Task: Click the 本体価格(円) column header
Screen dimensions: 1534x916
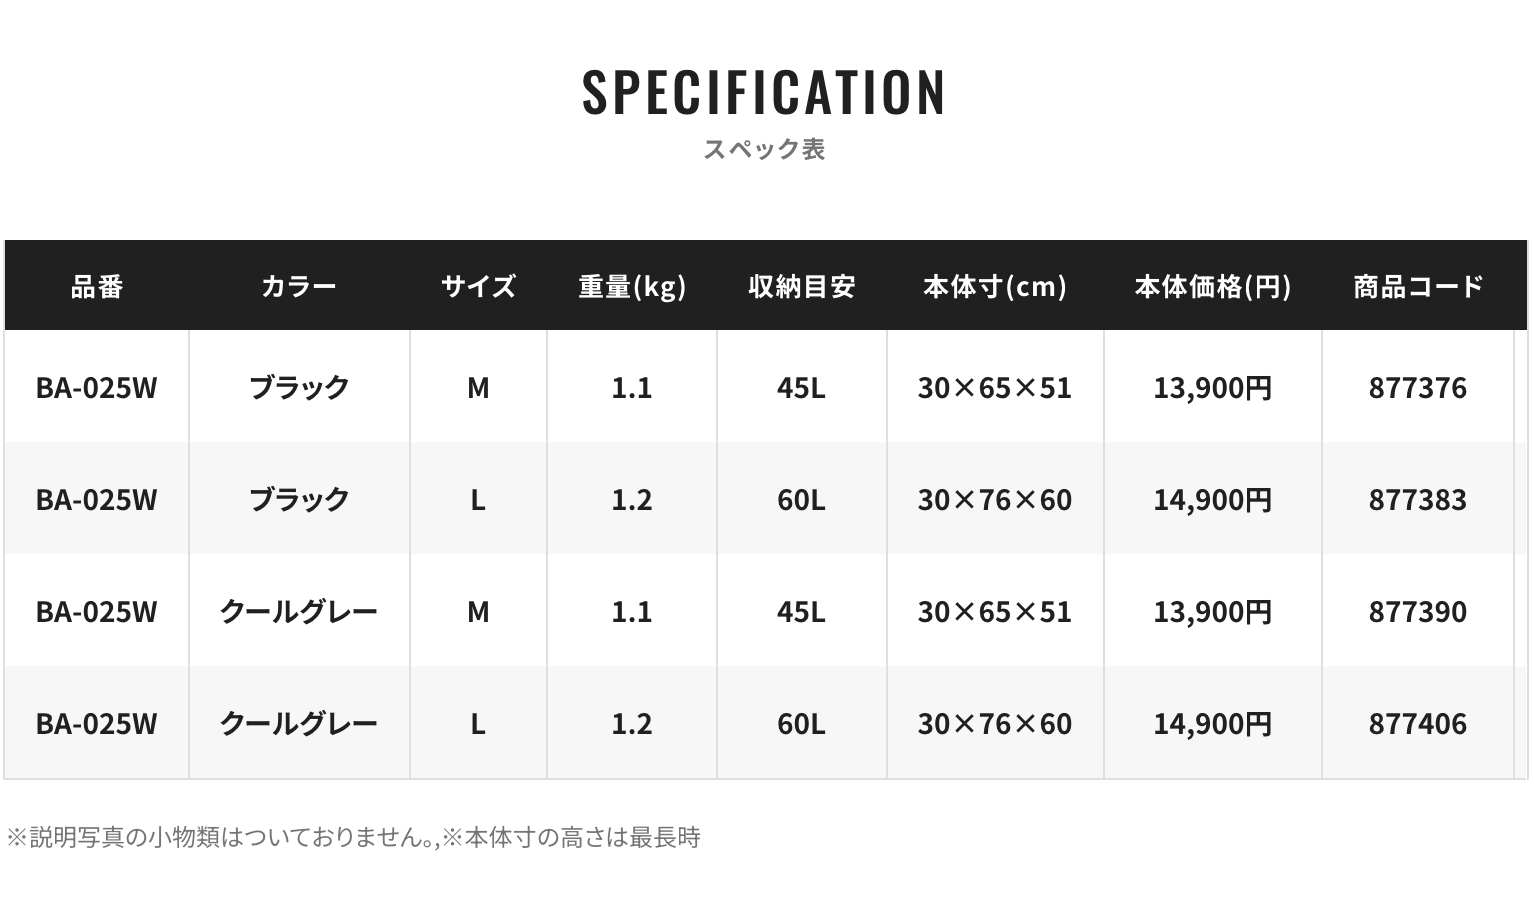Action: pos(1213,287)
